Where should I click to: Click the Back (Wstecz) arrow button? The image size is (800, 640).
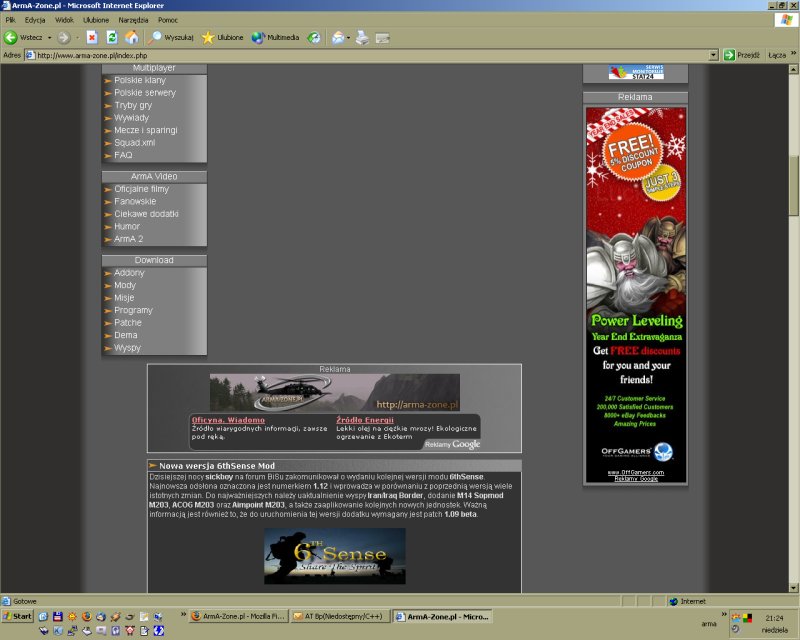(12, 37)
